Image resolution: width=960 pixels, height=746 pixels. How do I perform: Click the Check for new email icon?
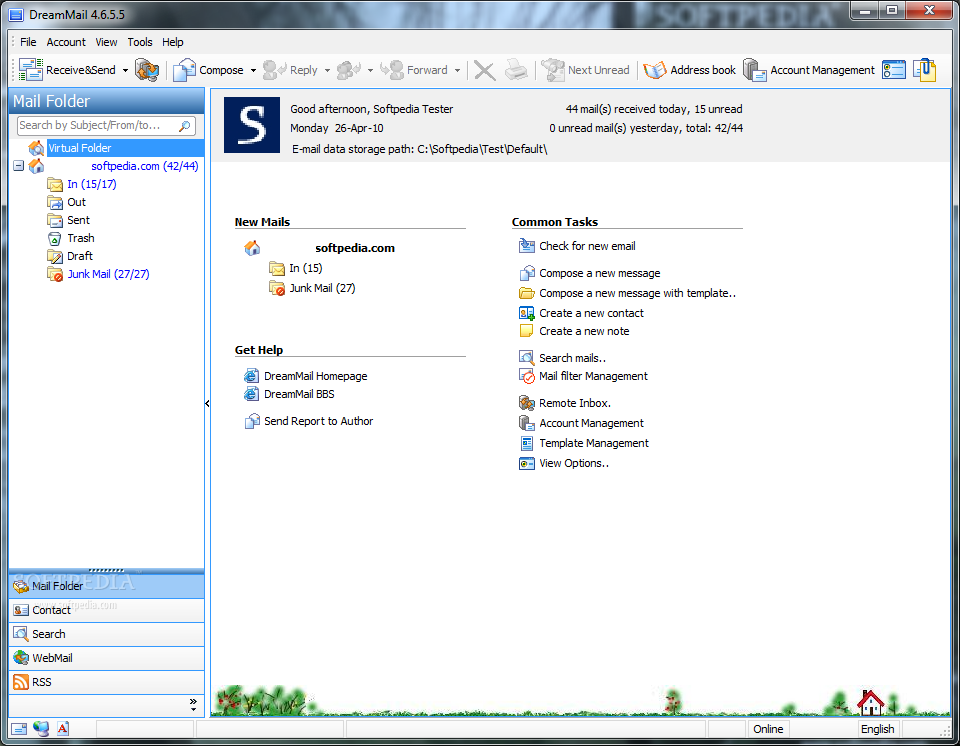click(527, 246)
